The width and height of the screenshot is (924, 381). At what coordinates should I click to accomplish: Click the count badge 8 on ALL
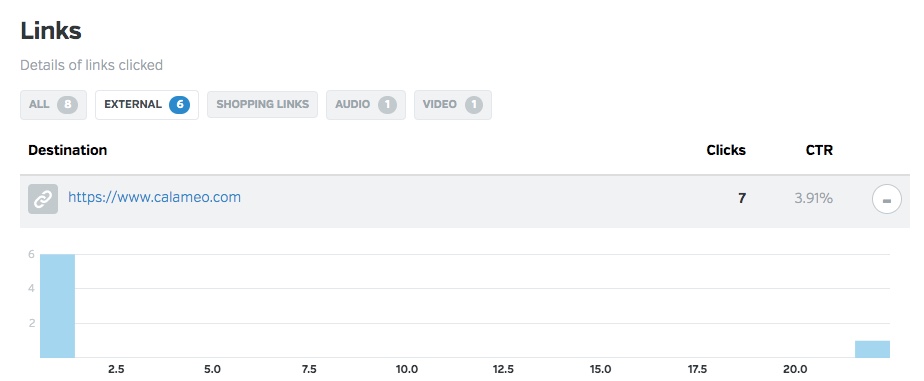[68, 105]
